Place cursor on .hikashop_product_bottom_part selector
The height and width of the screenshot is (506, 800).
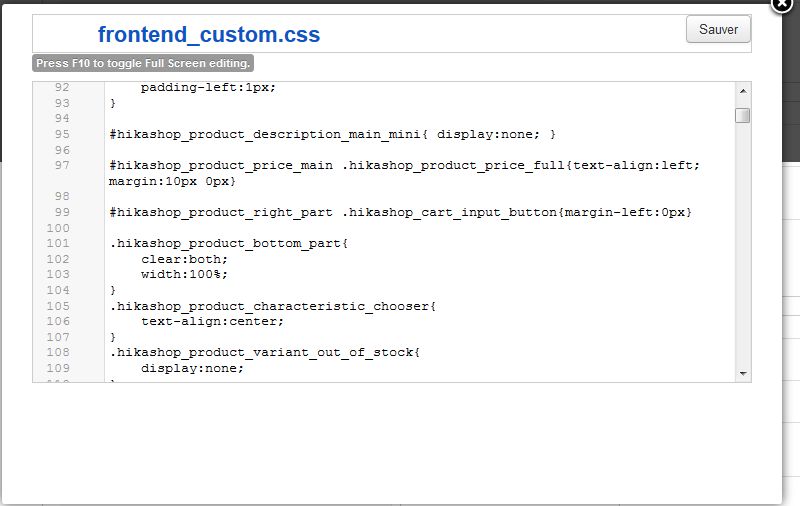(x=229, y=243)
